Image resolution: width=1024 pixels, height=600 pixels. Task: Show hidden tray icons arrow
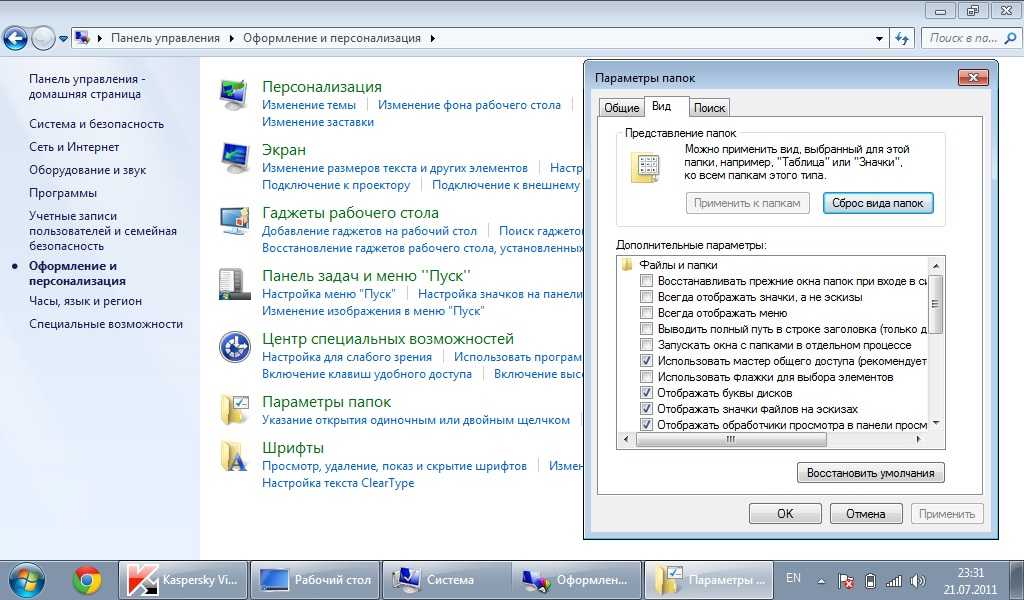click(821, 581)
